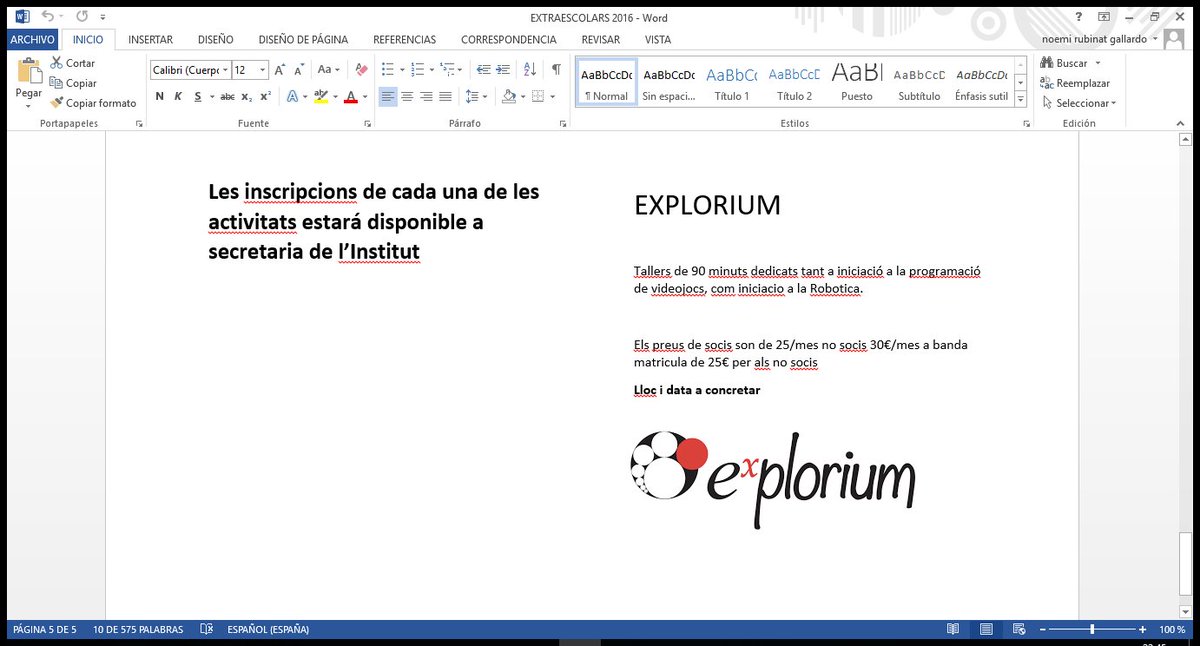
Task: Expand the Seleccionar dropdown
Action: coord(1077,103)
